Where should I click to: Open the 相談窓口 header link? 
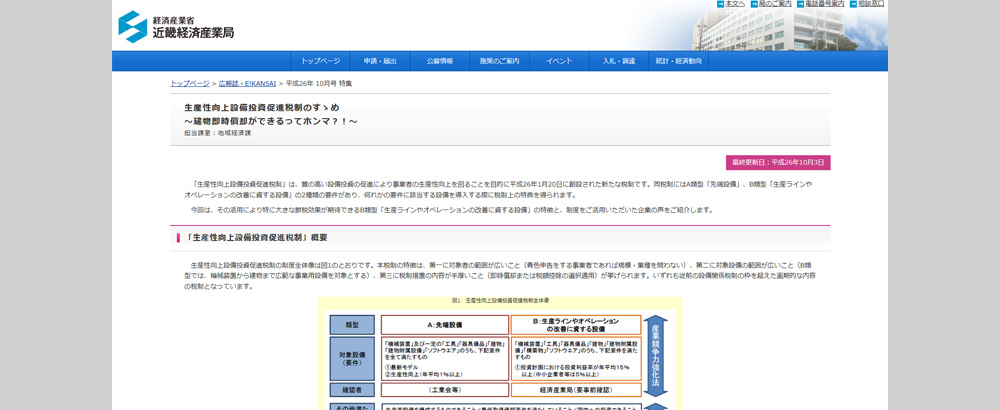870,4
